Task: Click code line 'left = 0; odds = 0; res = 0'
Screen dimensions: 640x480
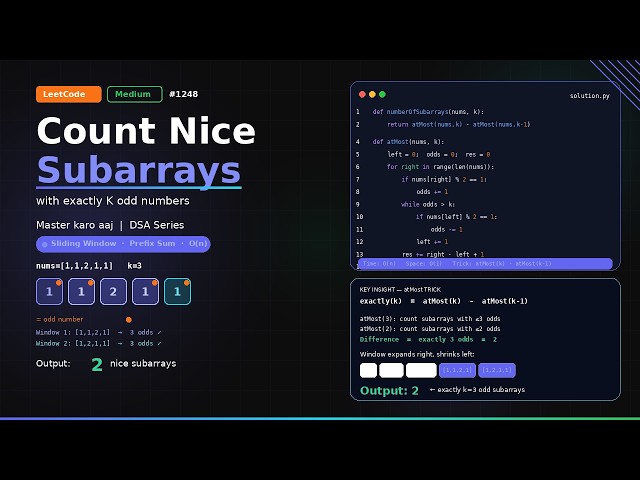Action: tap(439, 154)
